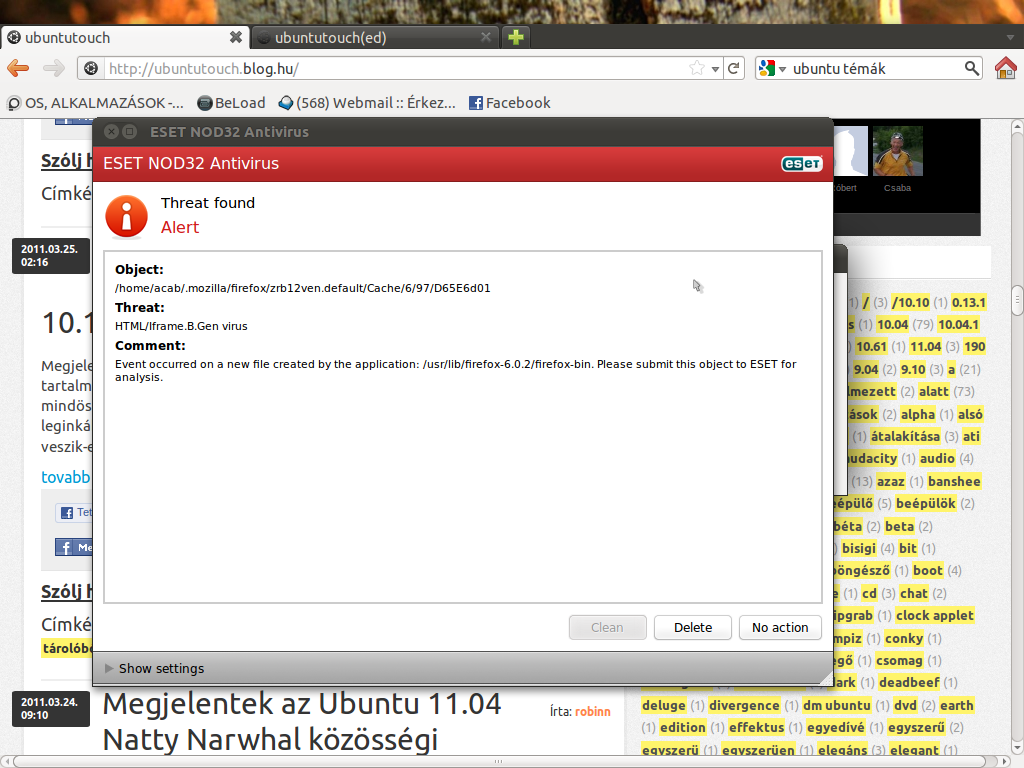The width and height of the screenshot is (1024, 768).
Task: Open the chat tag link
Action: tap(914, 593)
